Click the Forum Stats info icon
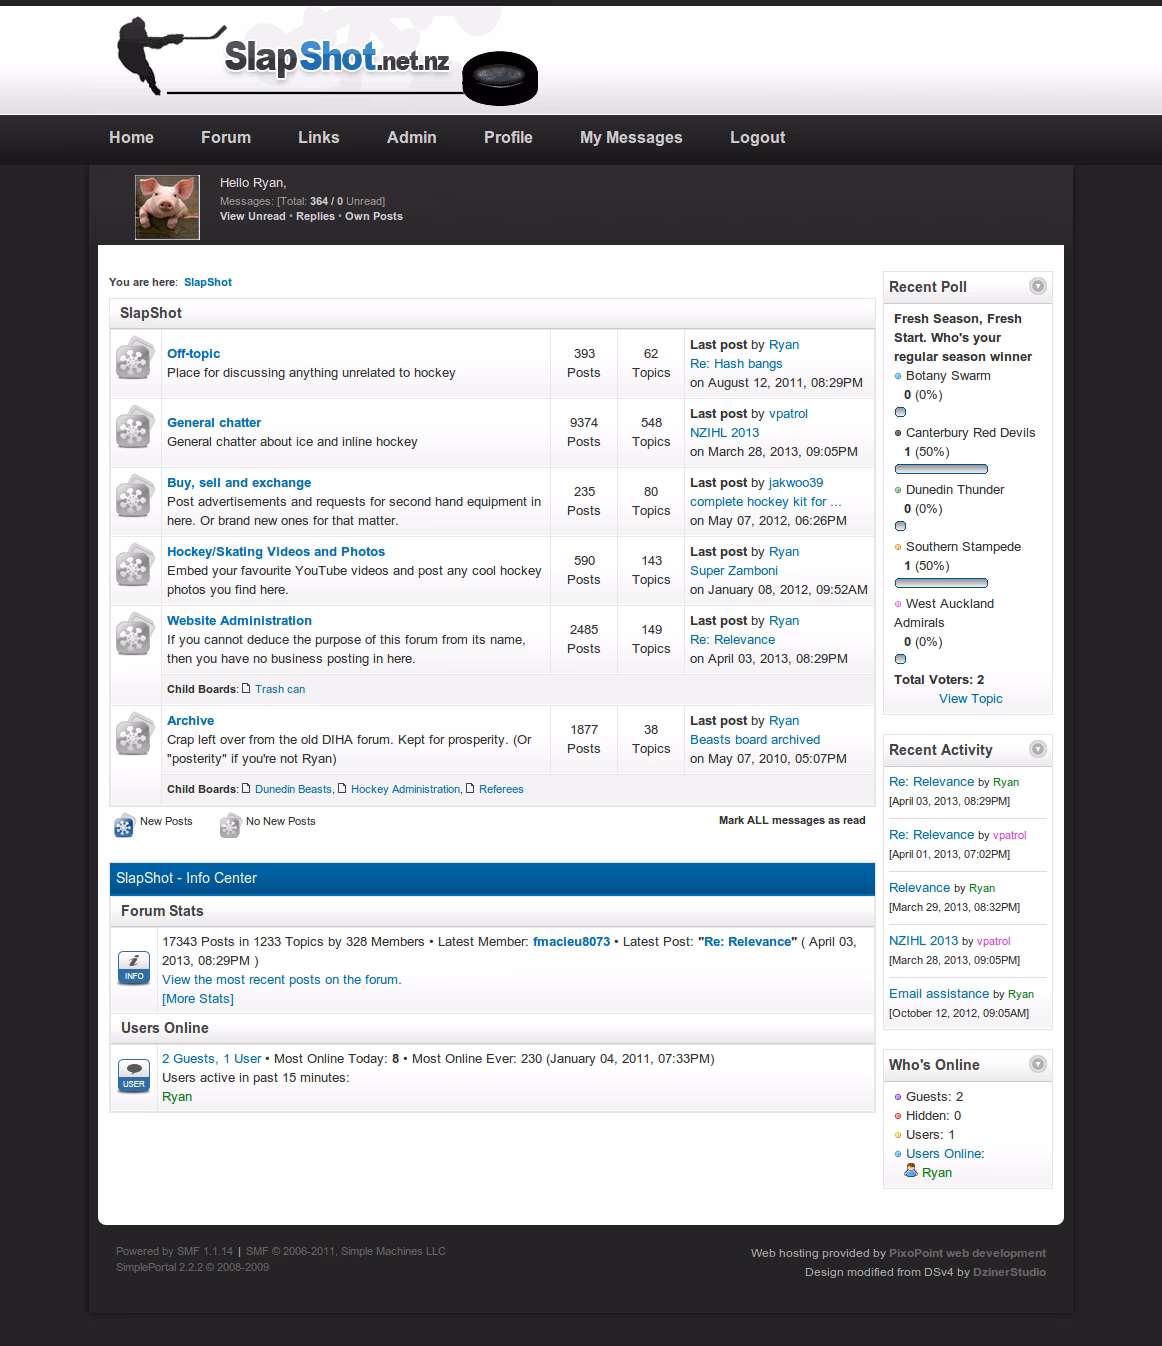This screenshot has width=1162, height=1346. tap(134, 967)
